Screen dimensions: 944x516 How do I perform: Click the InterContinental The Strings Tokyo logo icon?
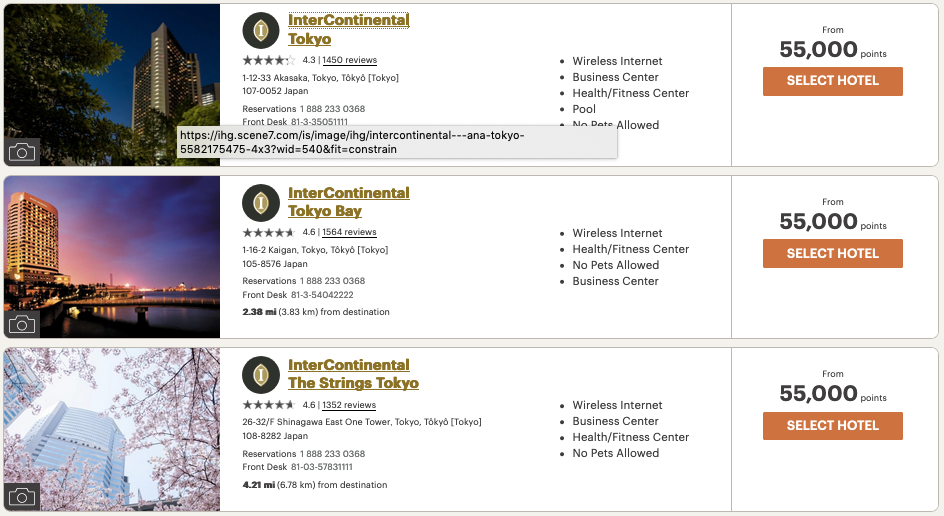pos(261,374)
